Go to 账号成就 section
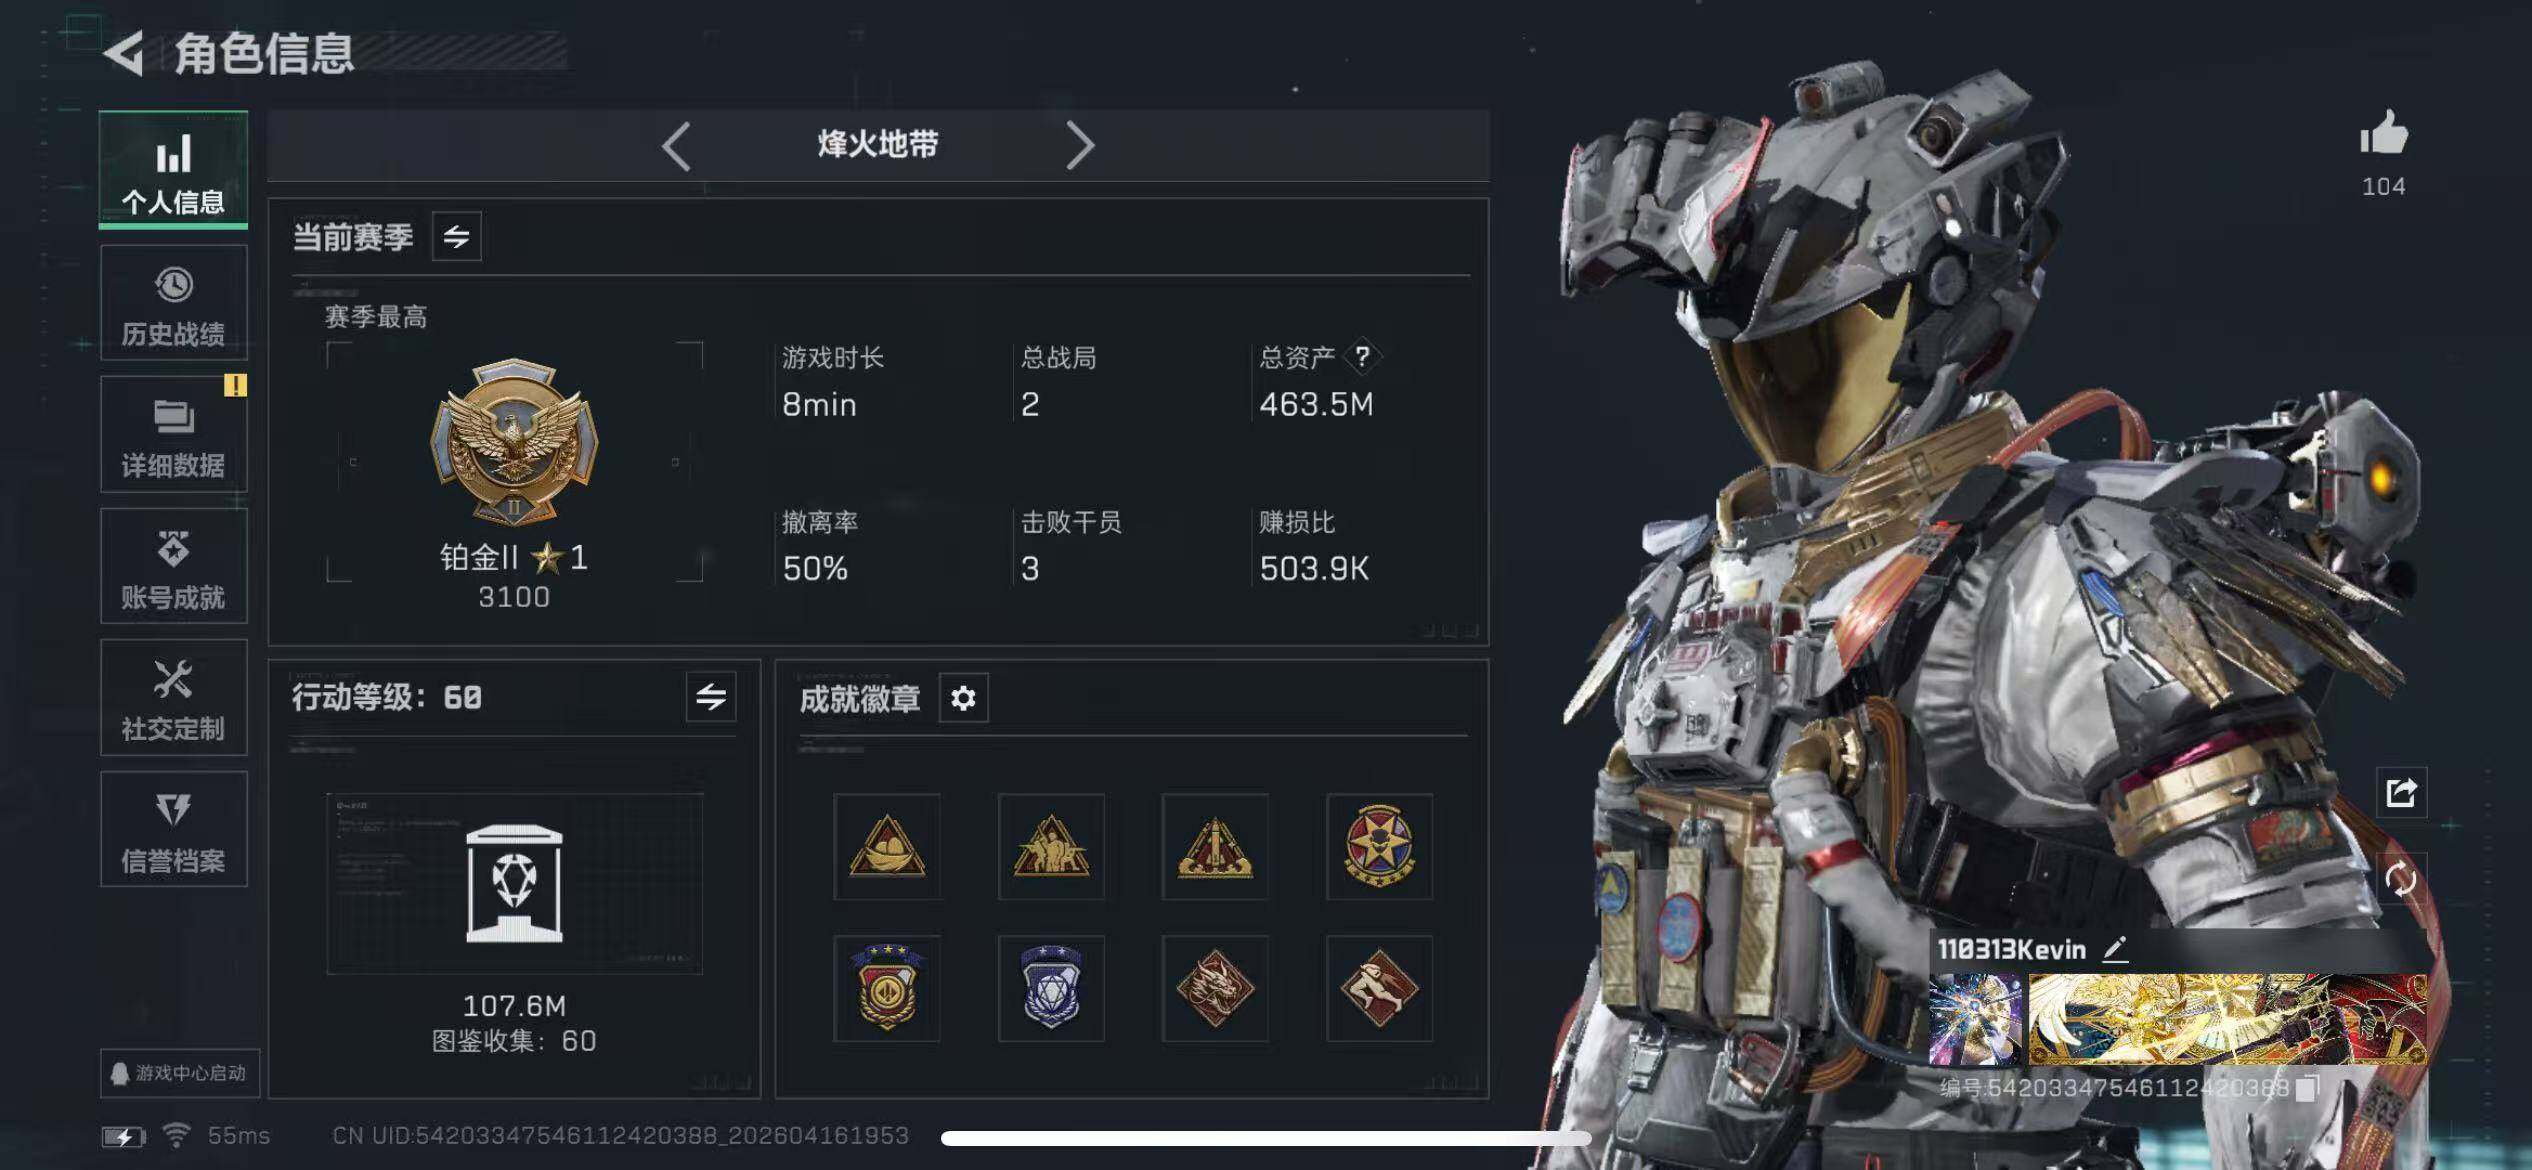This screenshot has height=1170, width=2532. coord(174,566)
